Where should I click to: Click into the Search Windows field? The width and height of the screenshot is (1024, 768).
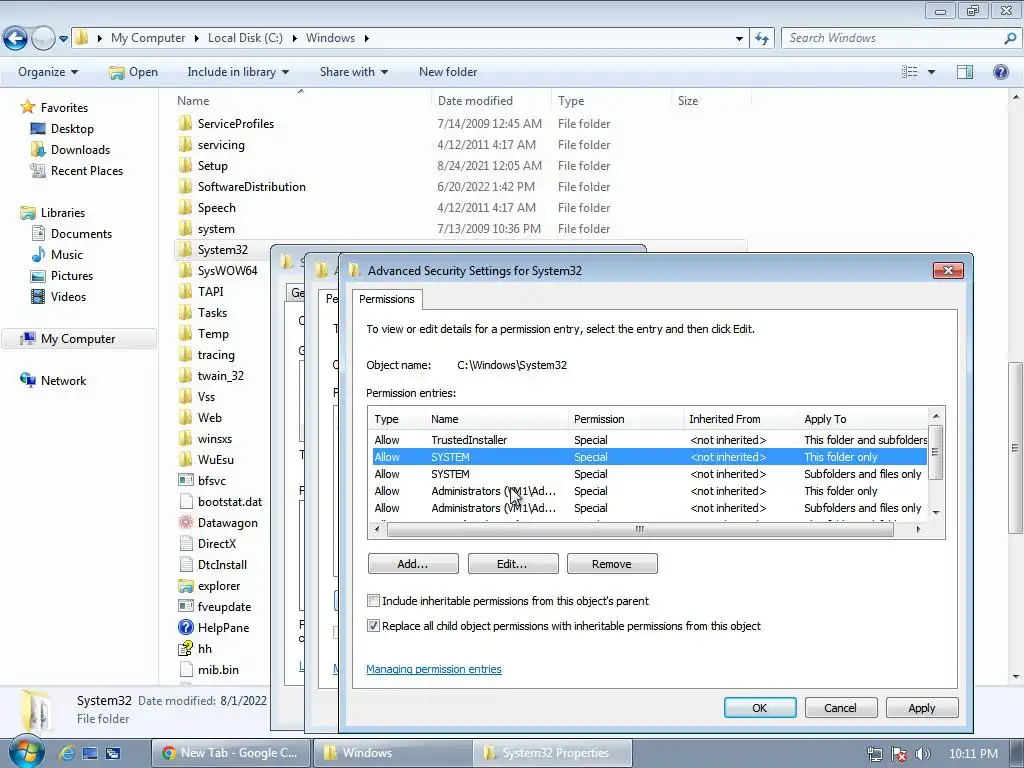893,38
